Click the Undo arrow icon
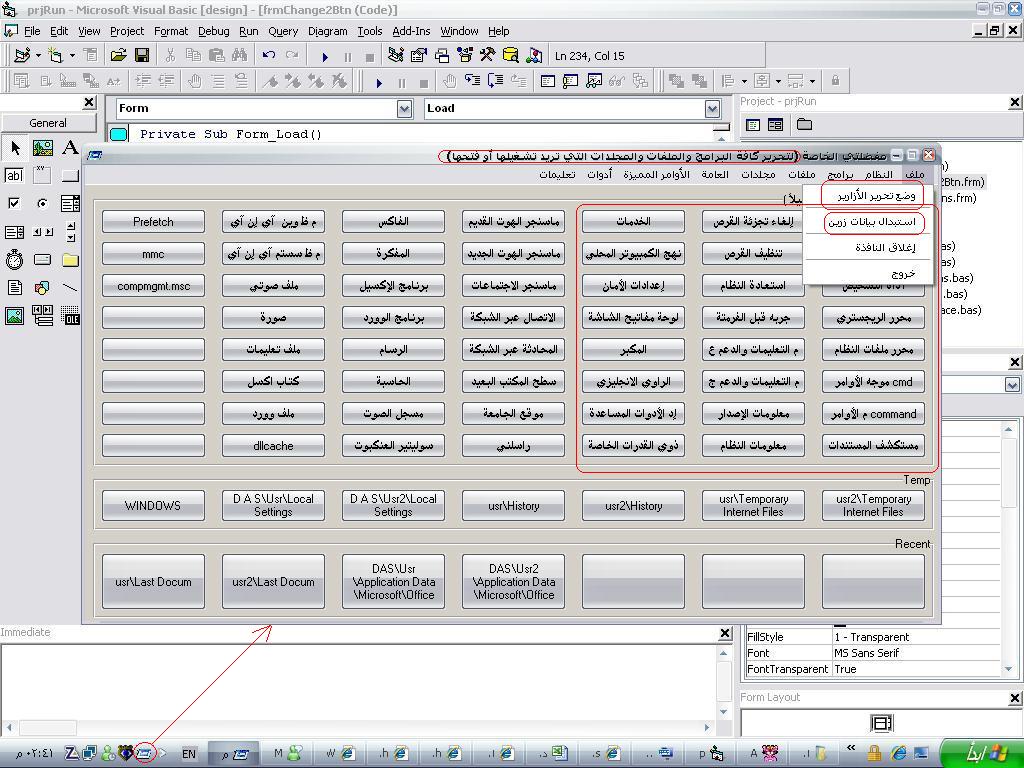This screenshot has width=1024, height=768. click(x=268, y=56)
